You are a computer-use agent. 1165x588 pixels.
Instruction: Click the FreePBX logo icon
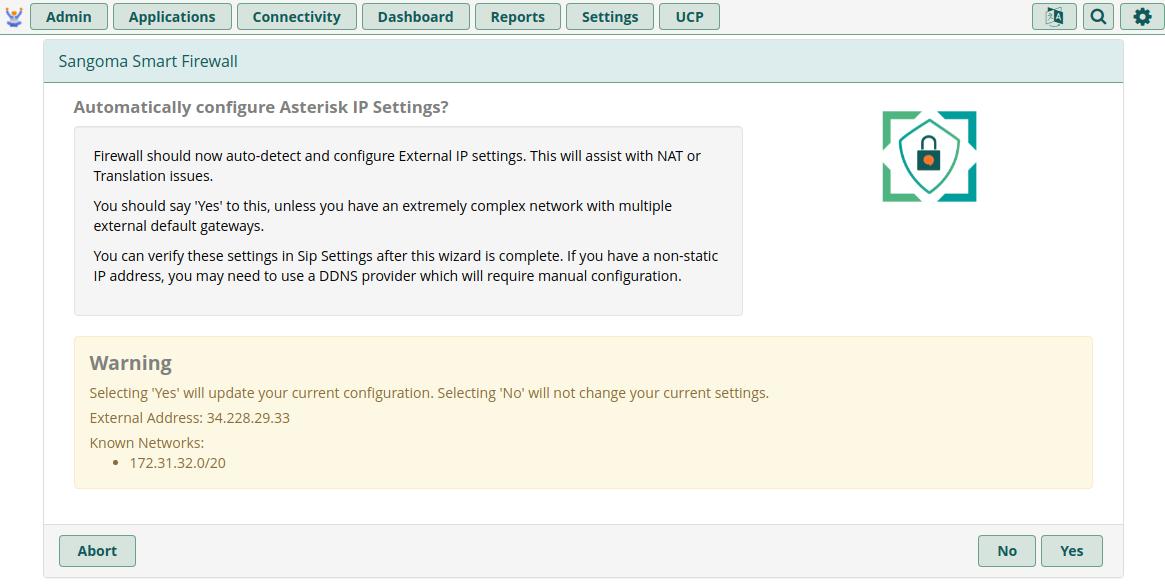pyautogui.click(x=14, y=16)
